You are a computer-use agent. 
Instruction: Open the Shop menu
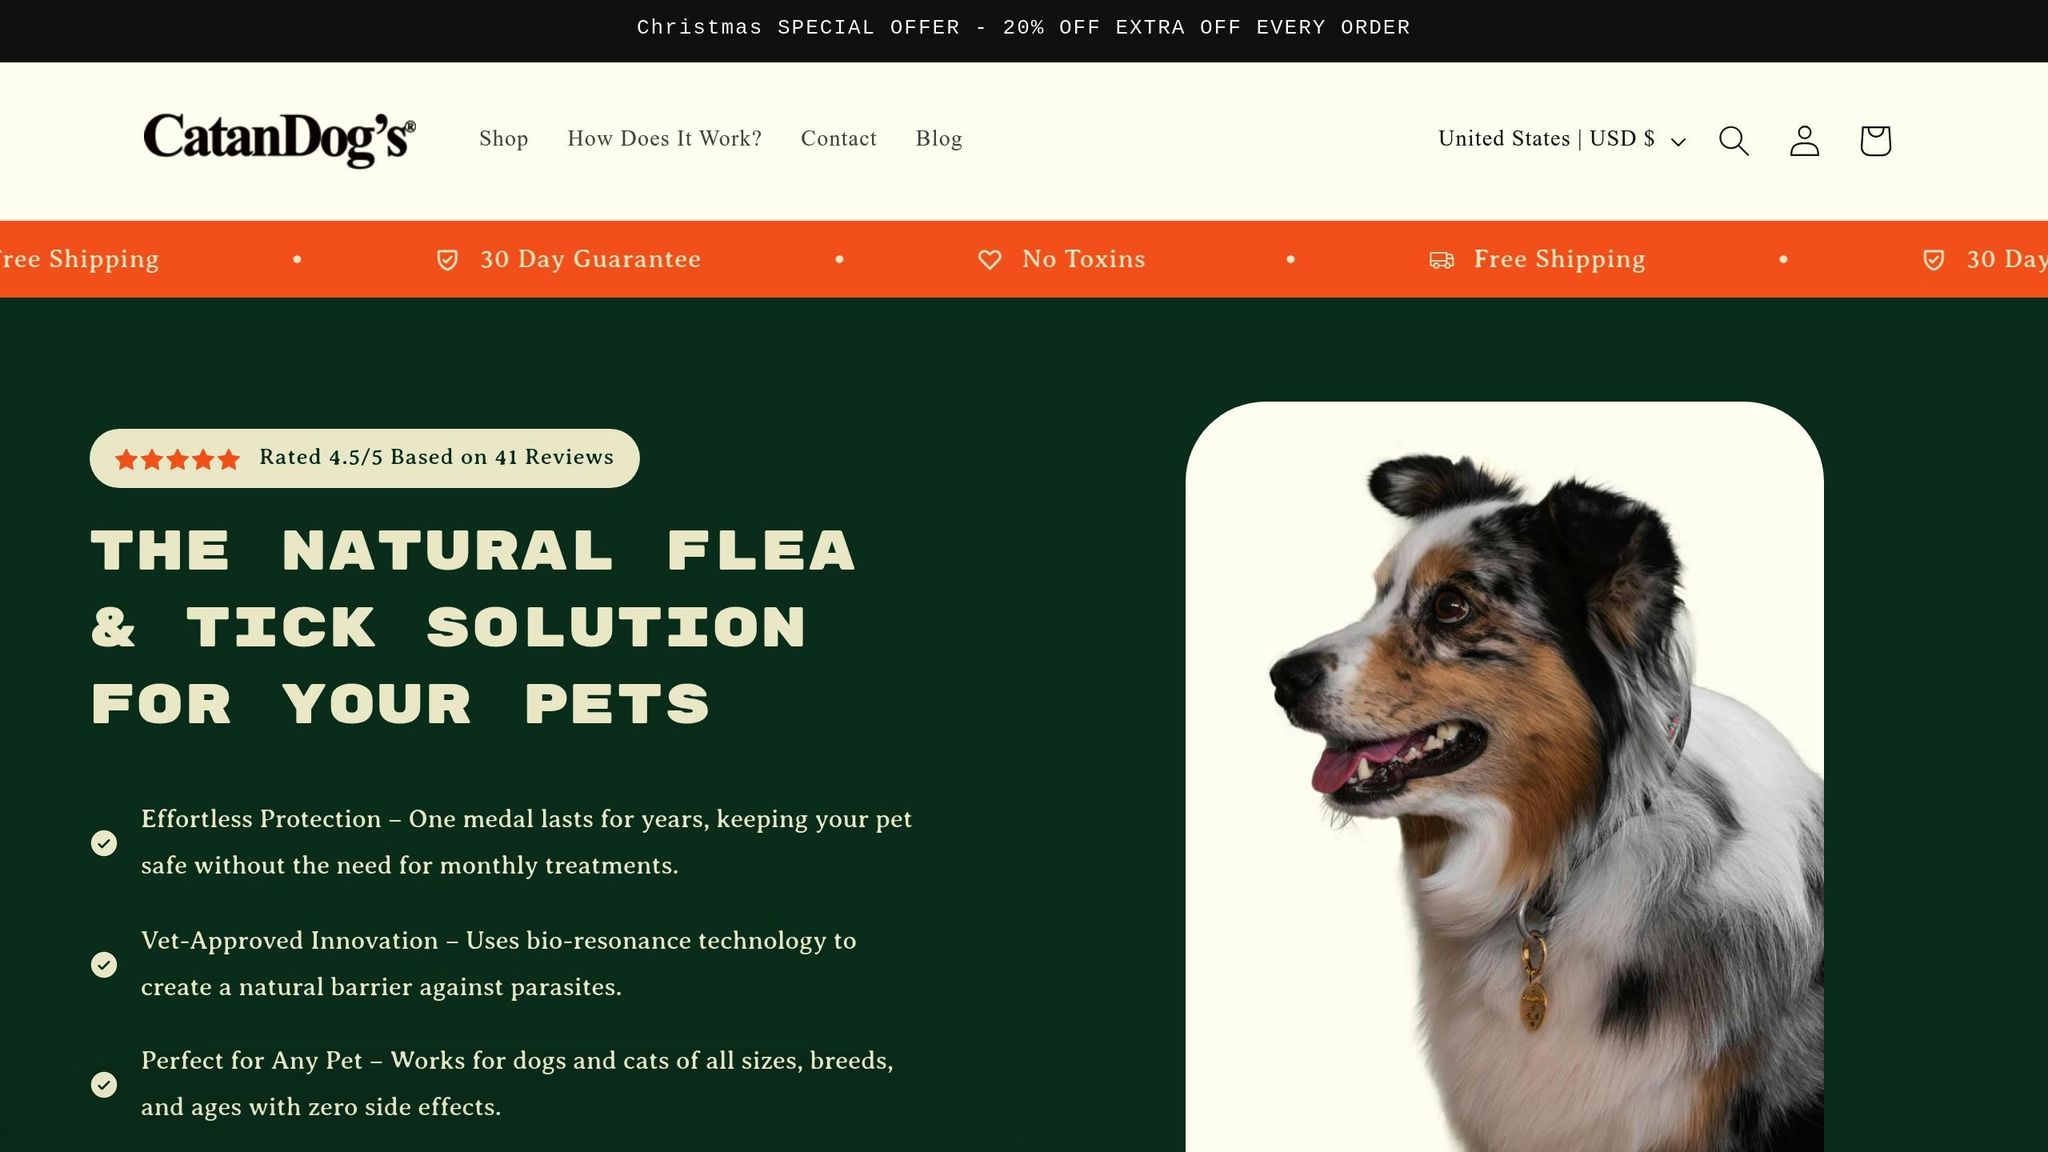[x=503, y=139]
